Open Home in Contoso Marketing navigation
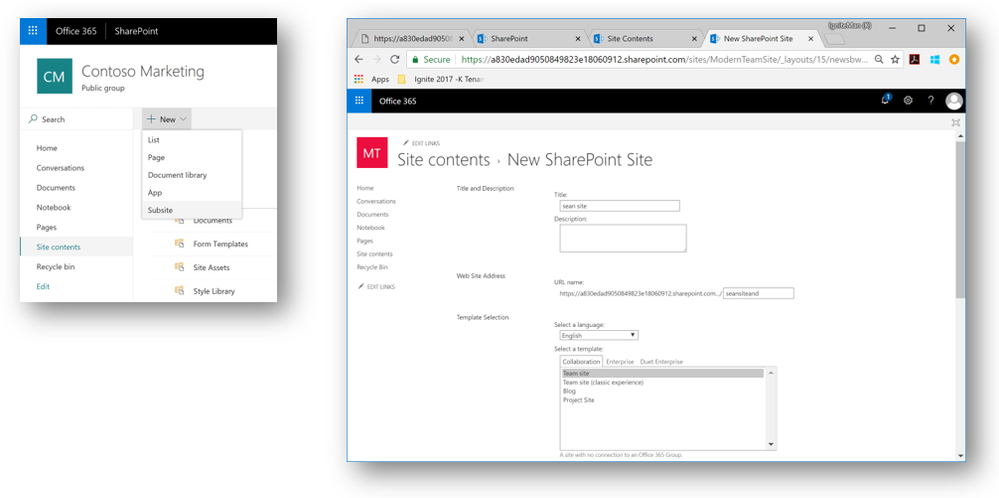This screenshot has width=999, height=498. click(47, 148)
